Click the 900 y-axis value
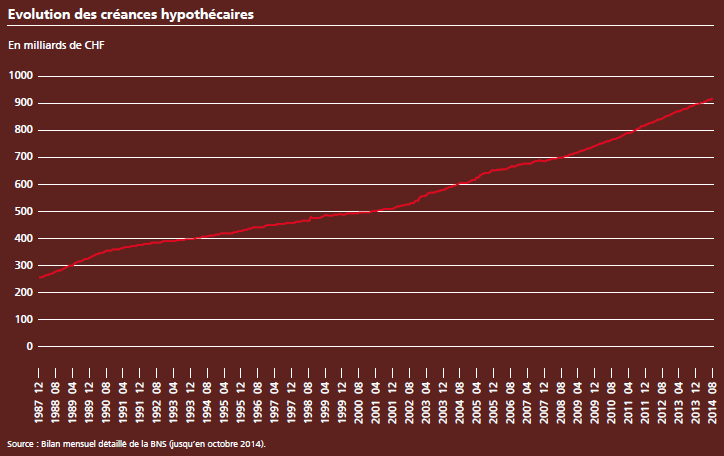This screenshot has height=456, width=724. pos(23,103)
